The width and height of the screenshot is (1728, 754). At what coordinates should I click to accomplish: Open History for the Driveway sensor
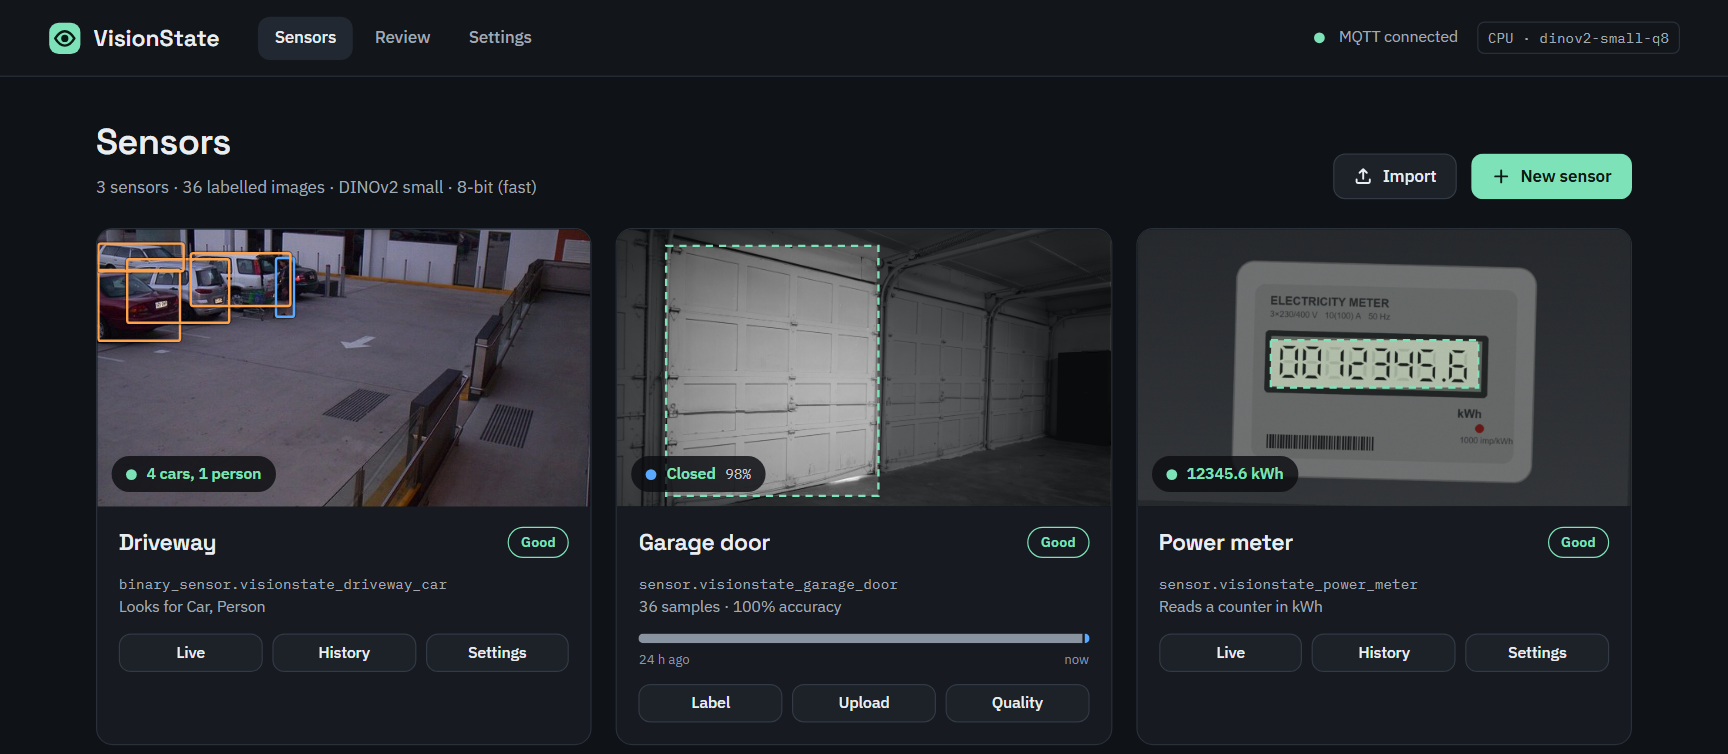344,652
